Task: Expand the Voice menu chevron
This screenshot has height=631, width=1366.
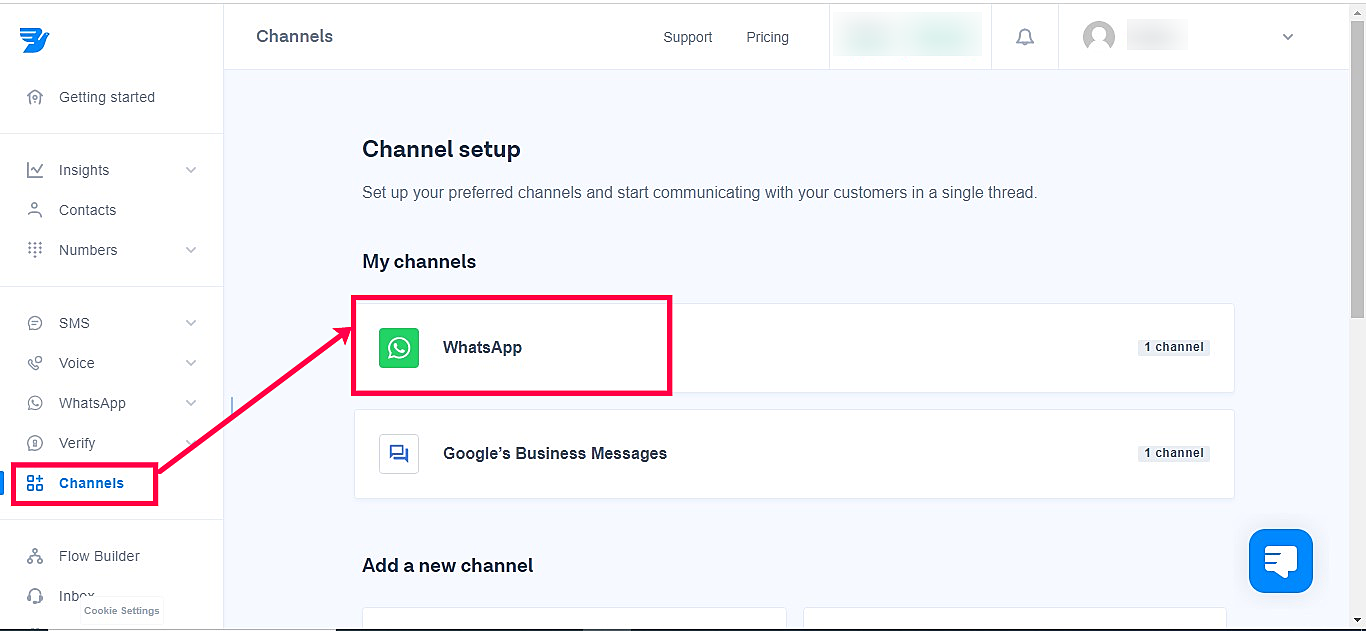Action: coord(191,363)
